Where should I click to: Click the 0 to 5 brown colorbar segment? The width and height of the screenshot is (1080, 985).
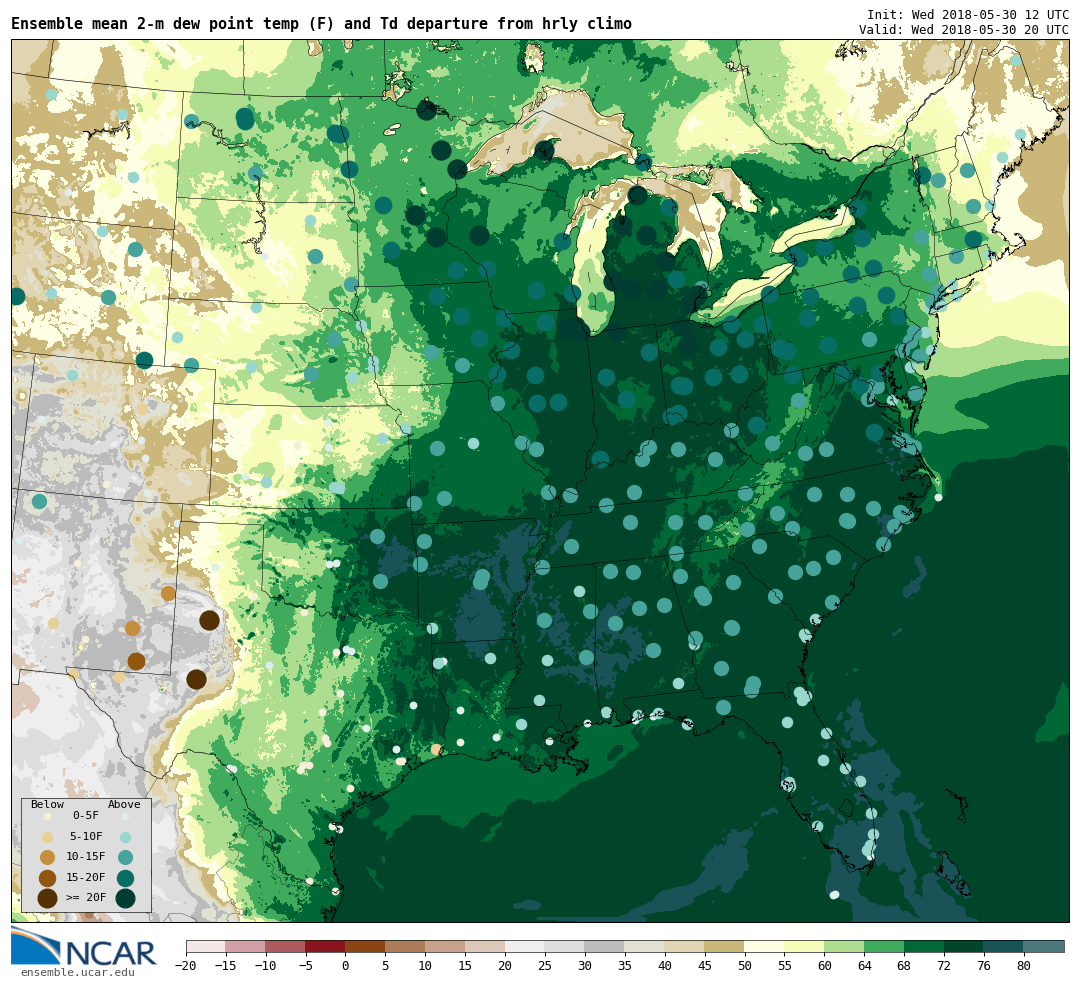(x=365, y=946)
